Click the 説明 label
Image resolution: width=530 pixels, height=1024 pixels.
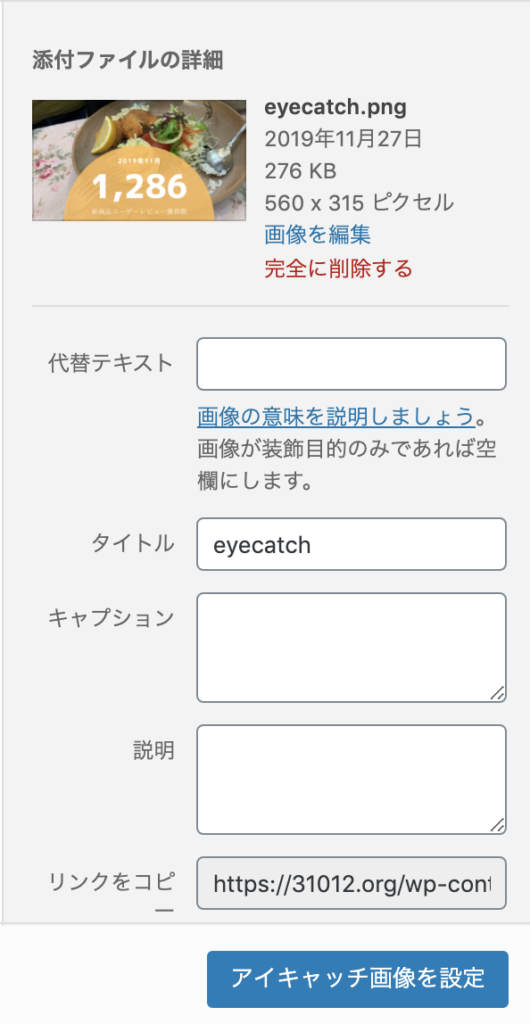tap(153, 750)
